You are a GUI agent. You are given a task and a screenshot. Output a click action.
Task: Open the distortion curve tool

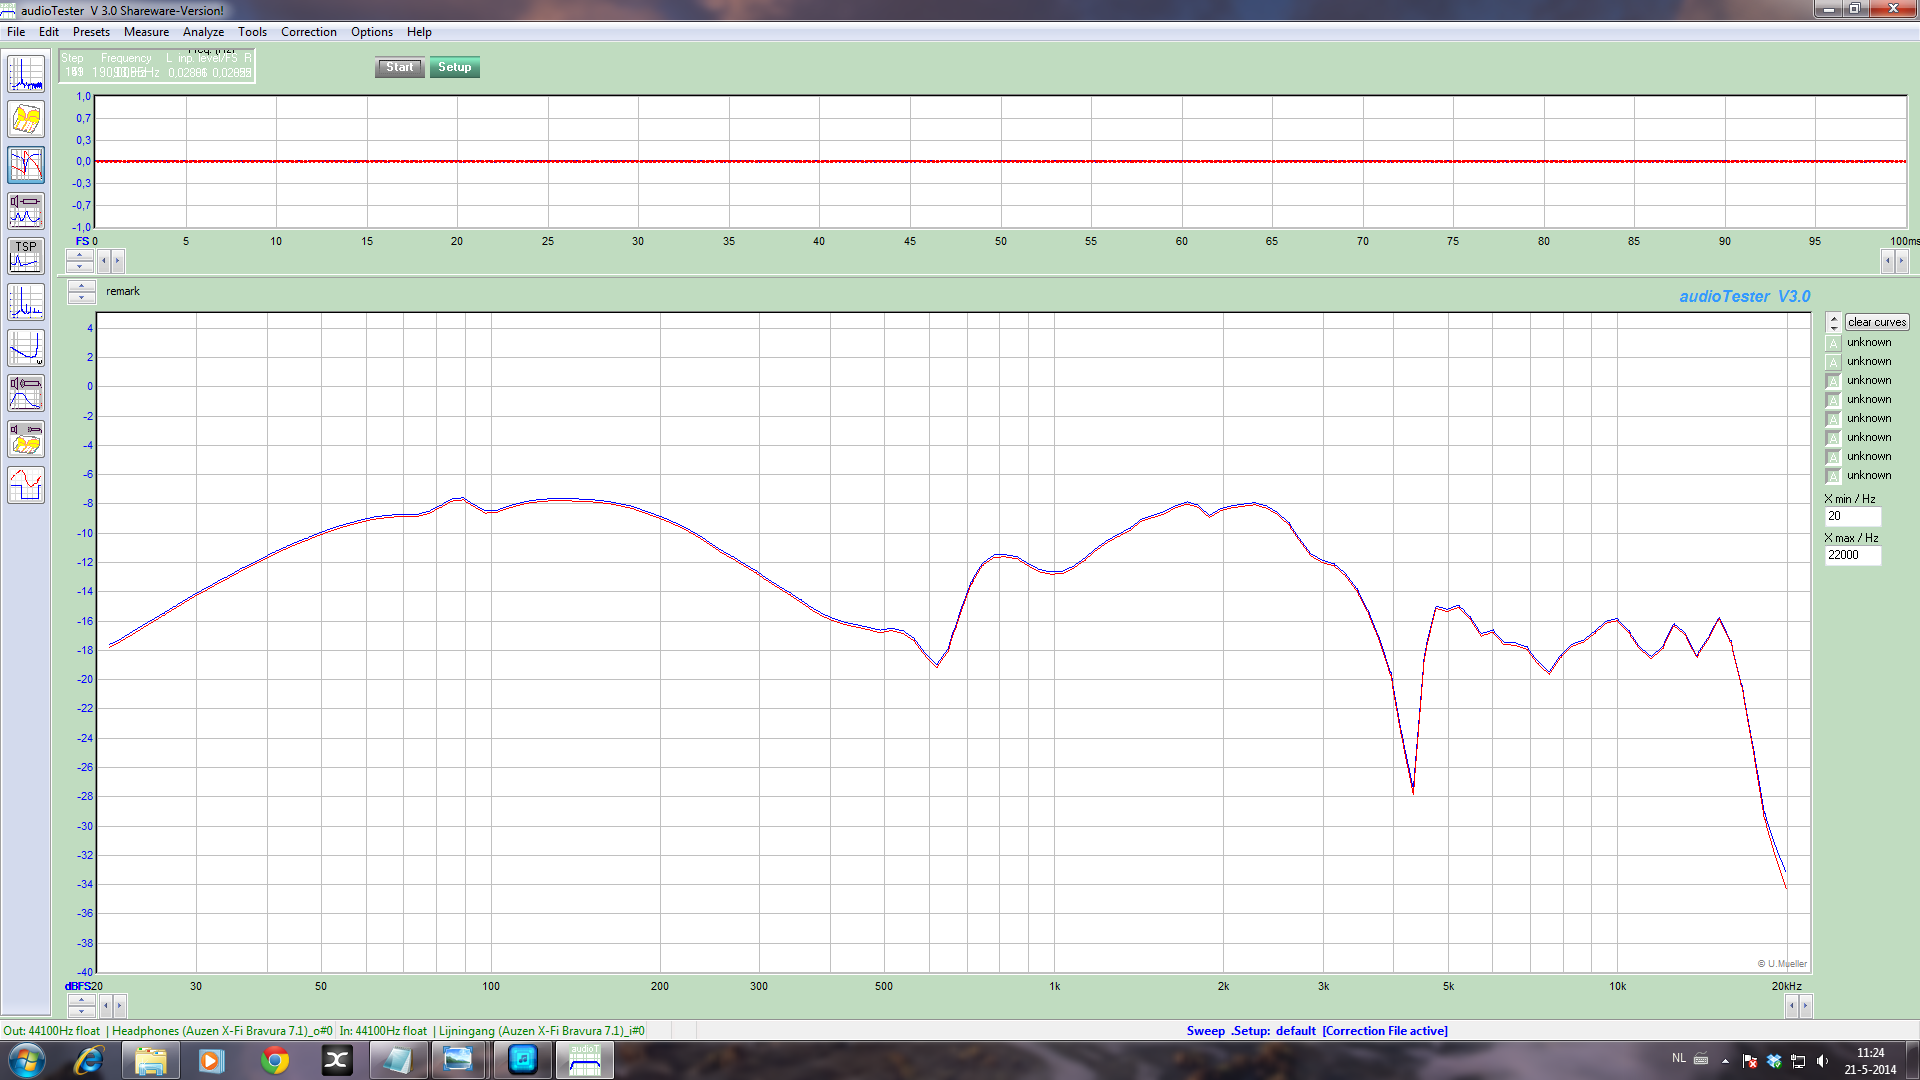pos(26,348)
